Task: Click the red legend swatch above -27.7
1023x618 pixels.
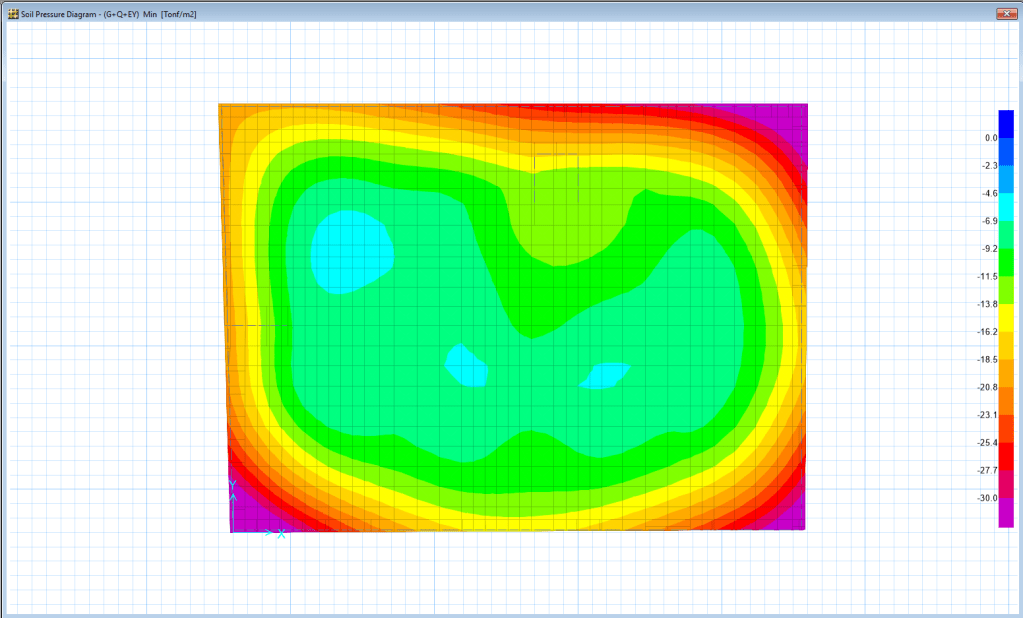Action: [1005, 456]
